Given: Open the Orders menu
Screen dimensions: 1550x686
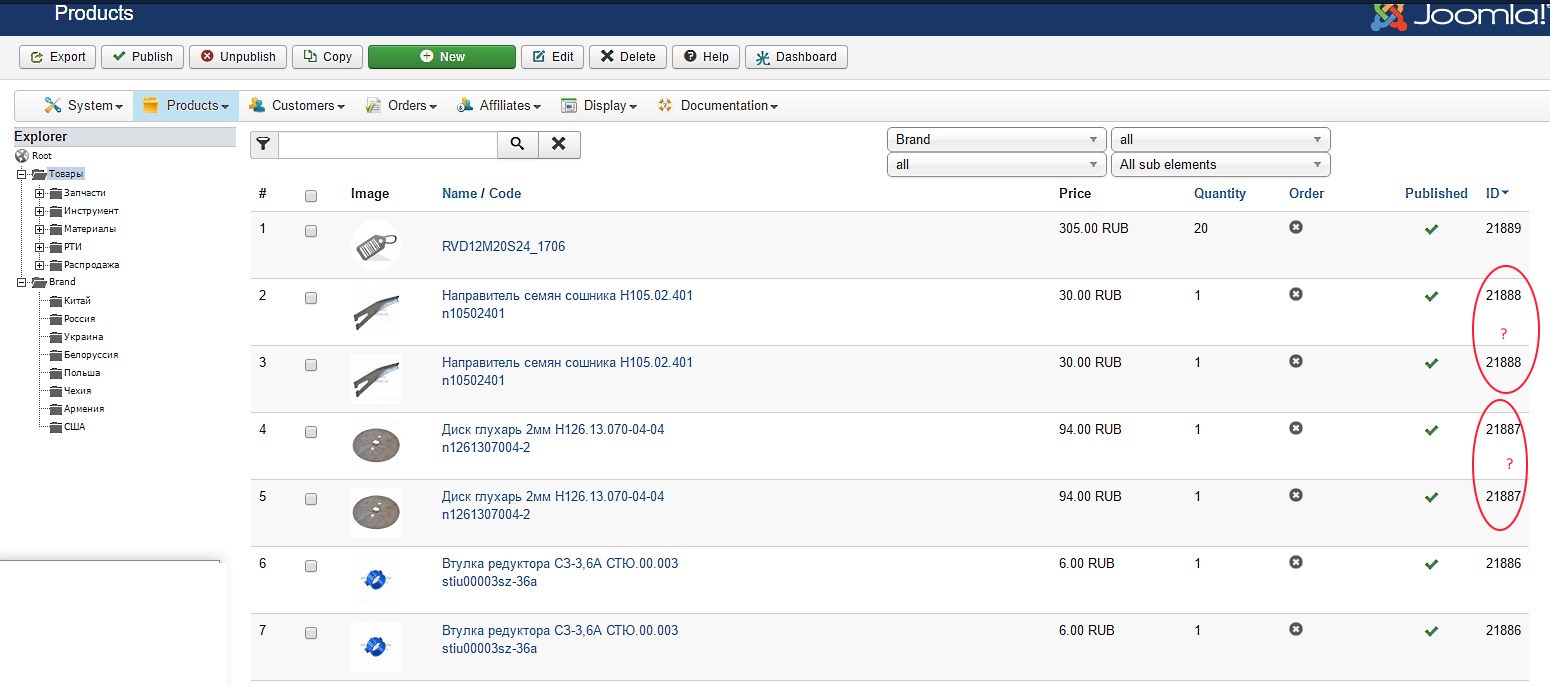Looking at the screenshot, I should coord(401,105).
